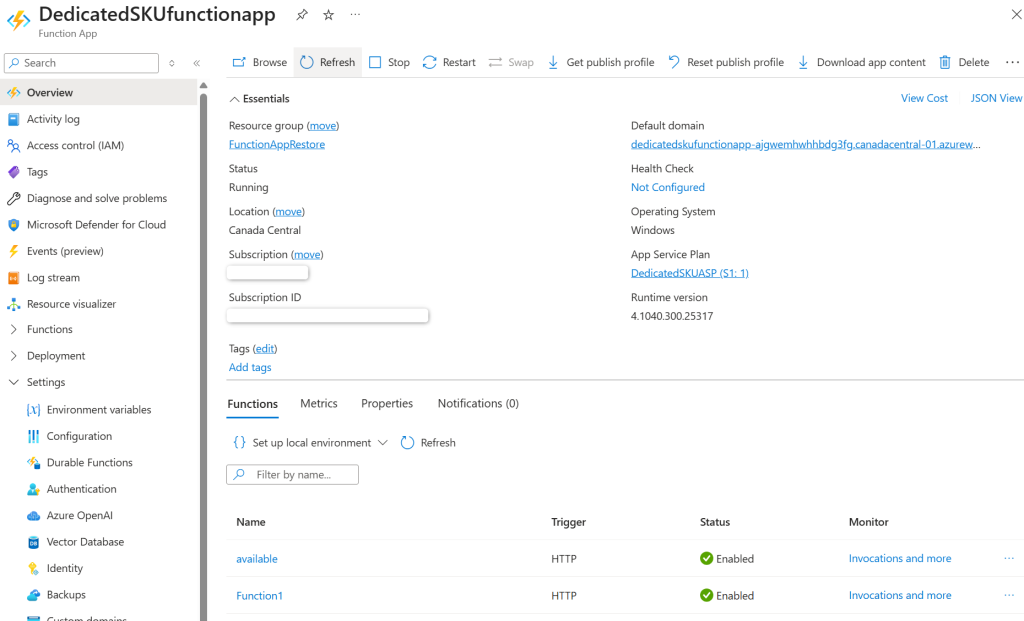Open ellipsis menu beside the app title
This screenshot has width=1024, height=621.
[355, 14]
